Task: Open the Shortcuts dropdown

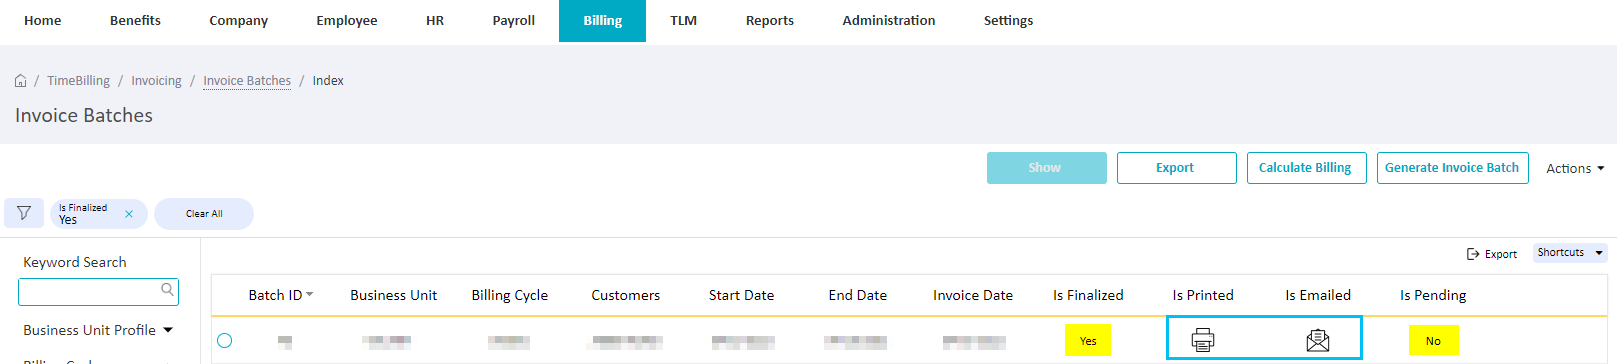Action: pos(1570,253)
